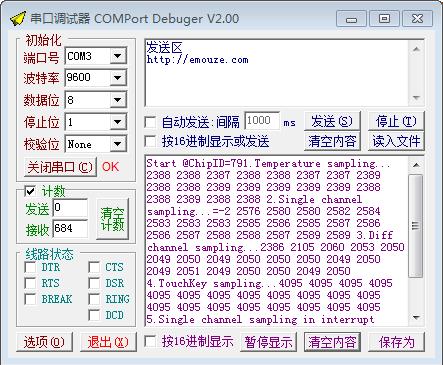The image size is (443, 365).
Task: Click the receive area scroll-up arrow
Action: click(416, 165)
